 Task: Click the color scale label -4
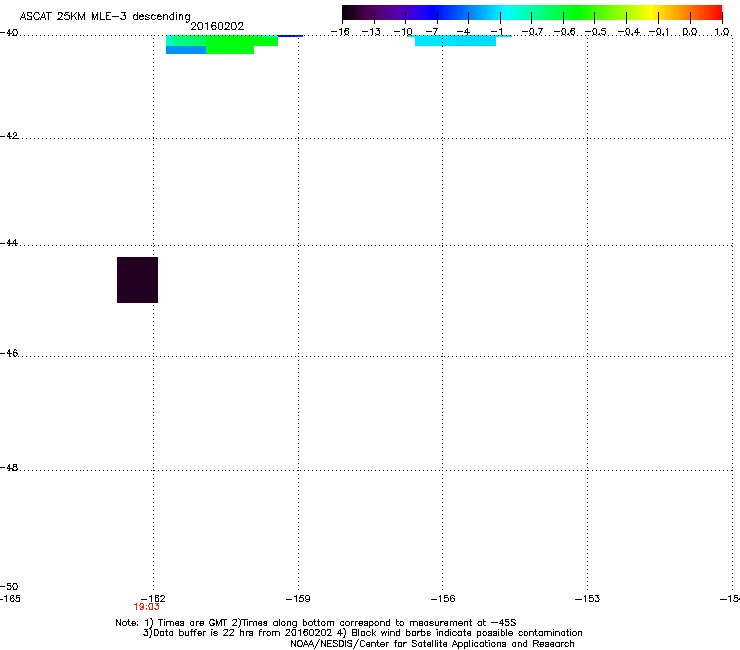[464, 32]
